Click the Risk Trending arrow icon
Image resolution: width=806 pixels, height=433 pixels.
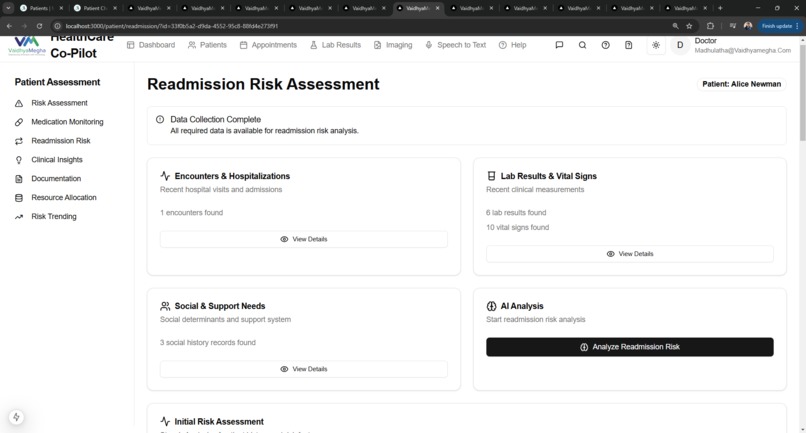(x=19, y=217)
